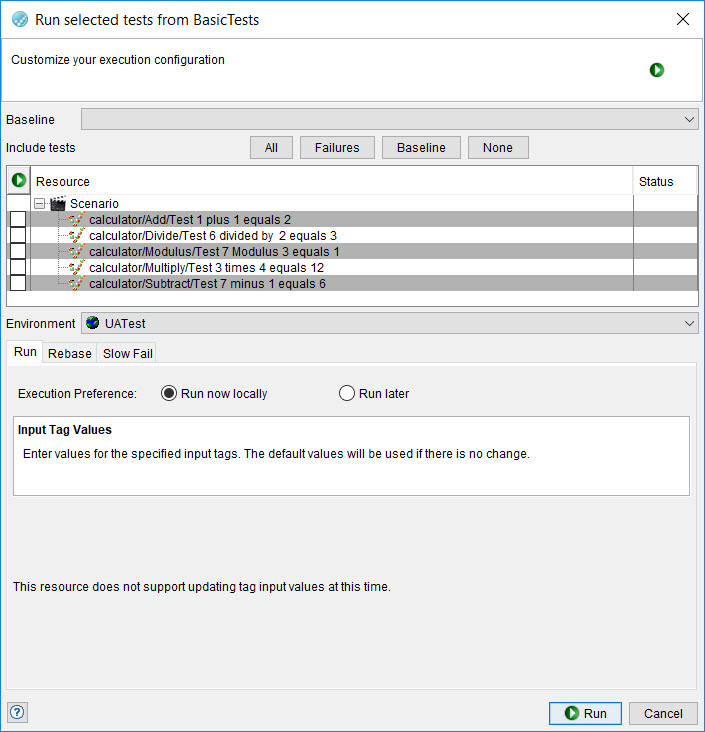The width and height of the screenshot is (705, 732).
Task: Click the globe icon next to UATest
Action: [92, 323]
